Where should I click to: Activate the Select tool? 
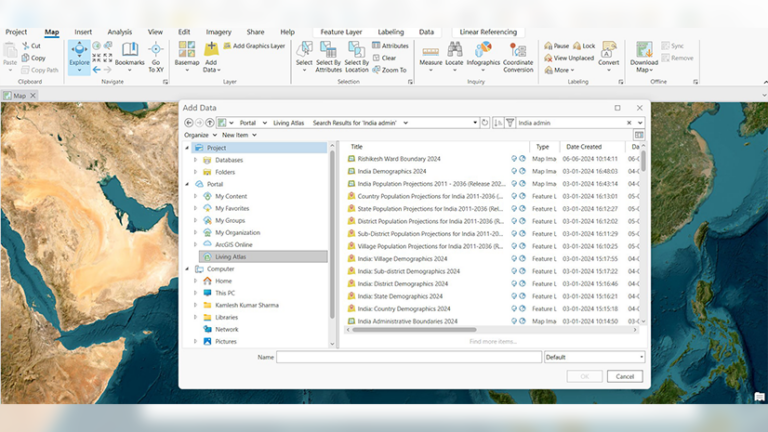click(x=304, y=57)
